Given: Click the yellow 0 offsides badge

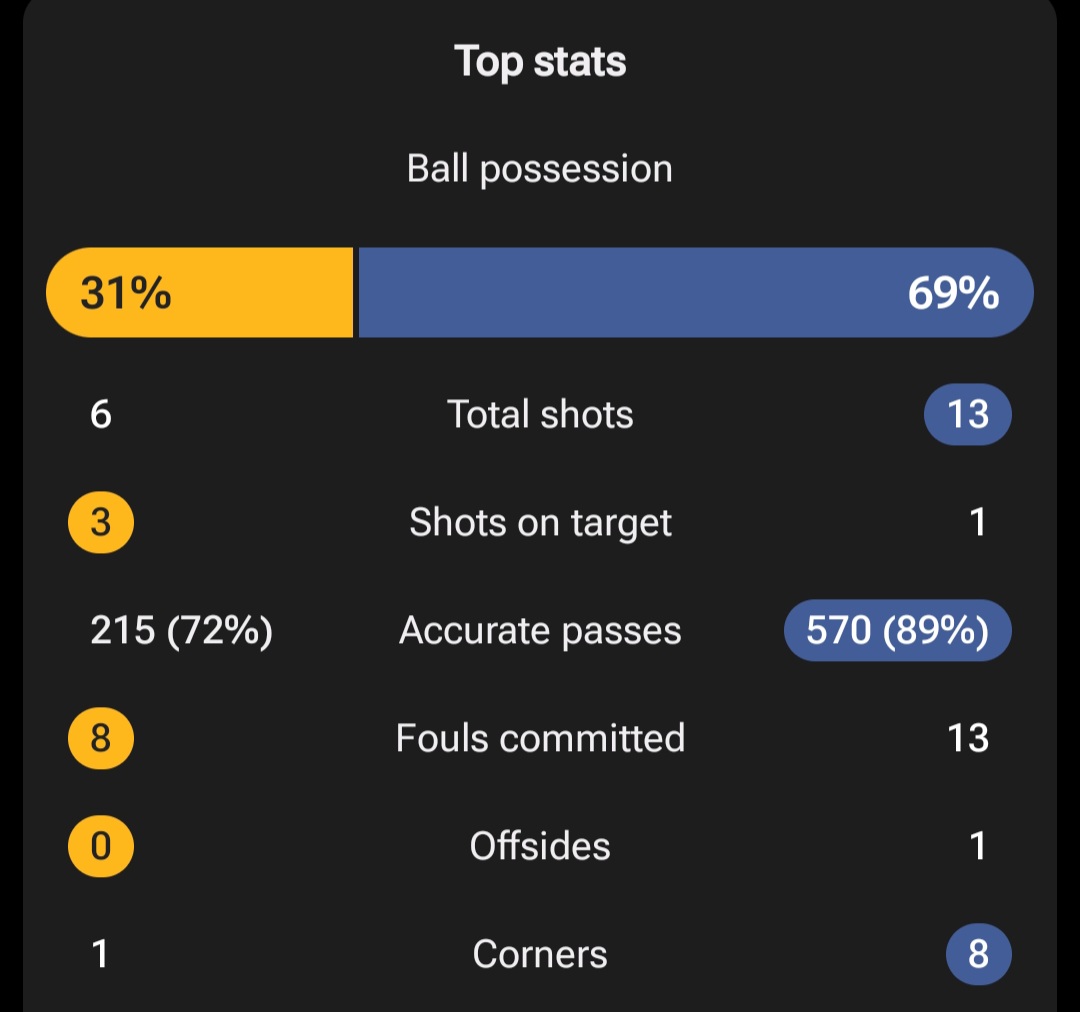Looking at the screenshot, I should [x=101, y=846].
